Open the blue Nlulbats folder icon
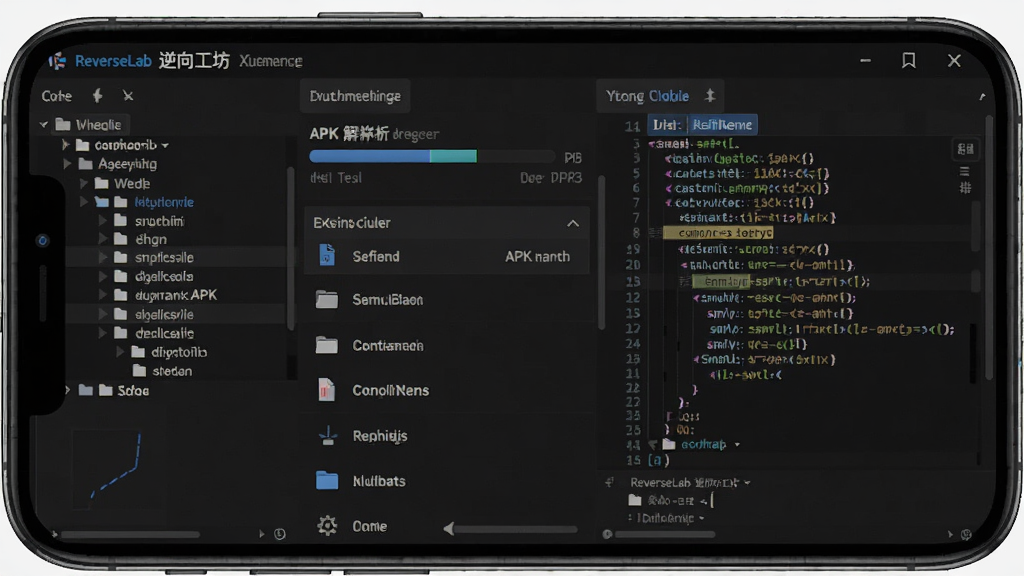This screenshot has height=576, width=1024. click(327, 481)
